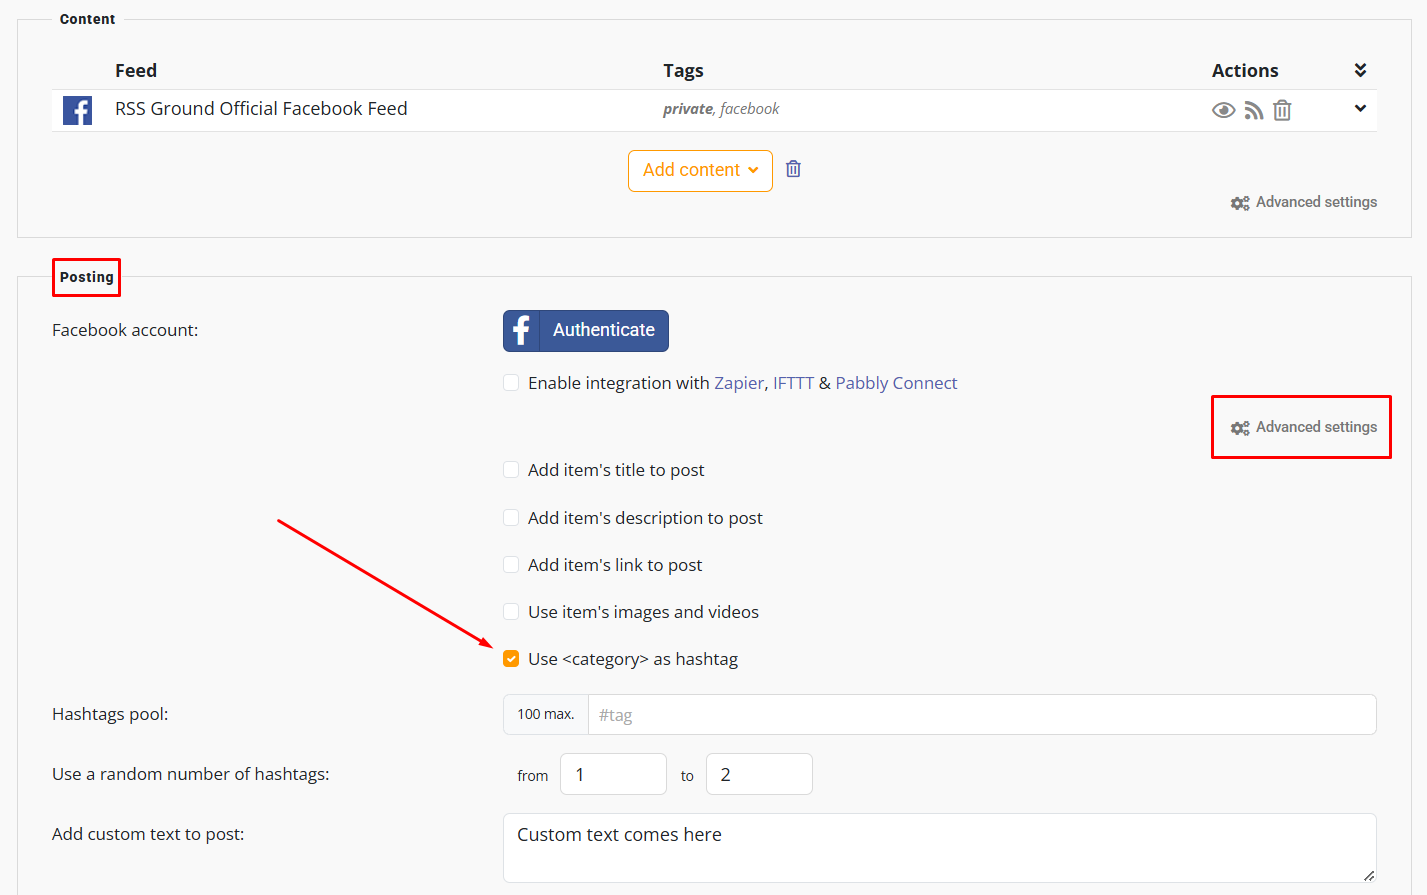This screenshot has height=895, width=1427.
Task: Click the custom text textarea
Action: coord(940,848)
